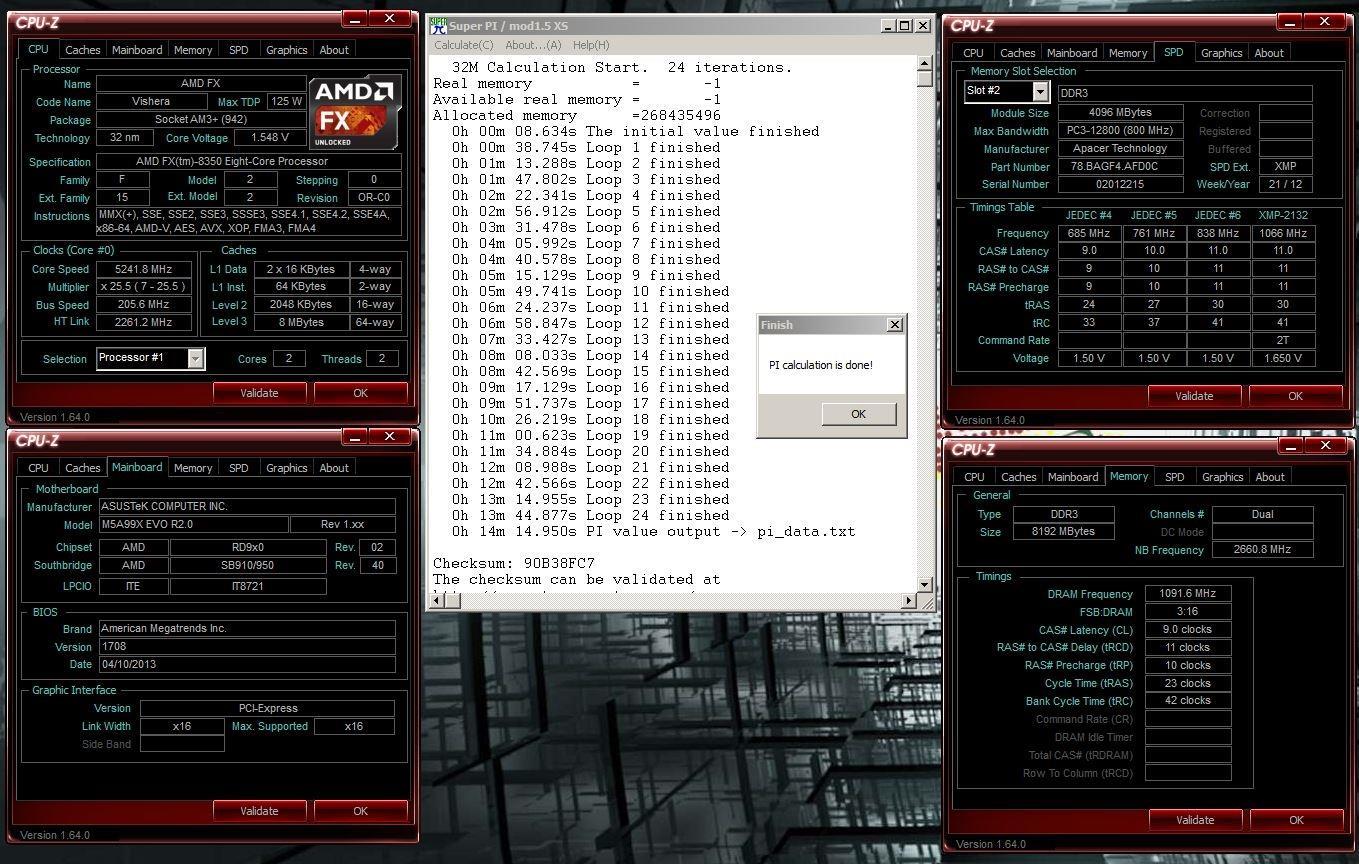Open the Slot #2 memory slot dropdown
This screenshot has height=864, width=1359.
pyautogui.click(x=1040, y=91)
